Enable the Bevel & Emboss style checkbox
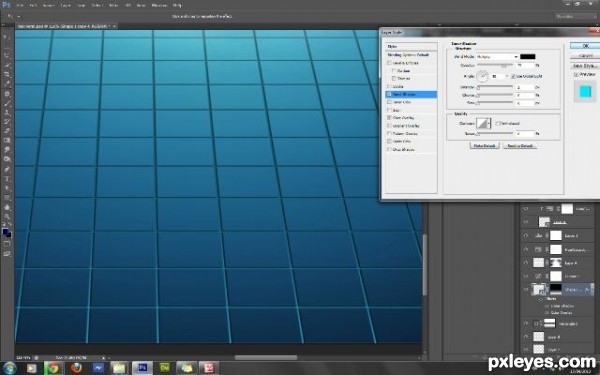Image resolution: width=600 pixels, height=375 pixels. pos(389,63)
